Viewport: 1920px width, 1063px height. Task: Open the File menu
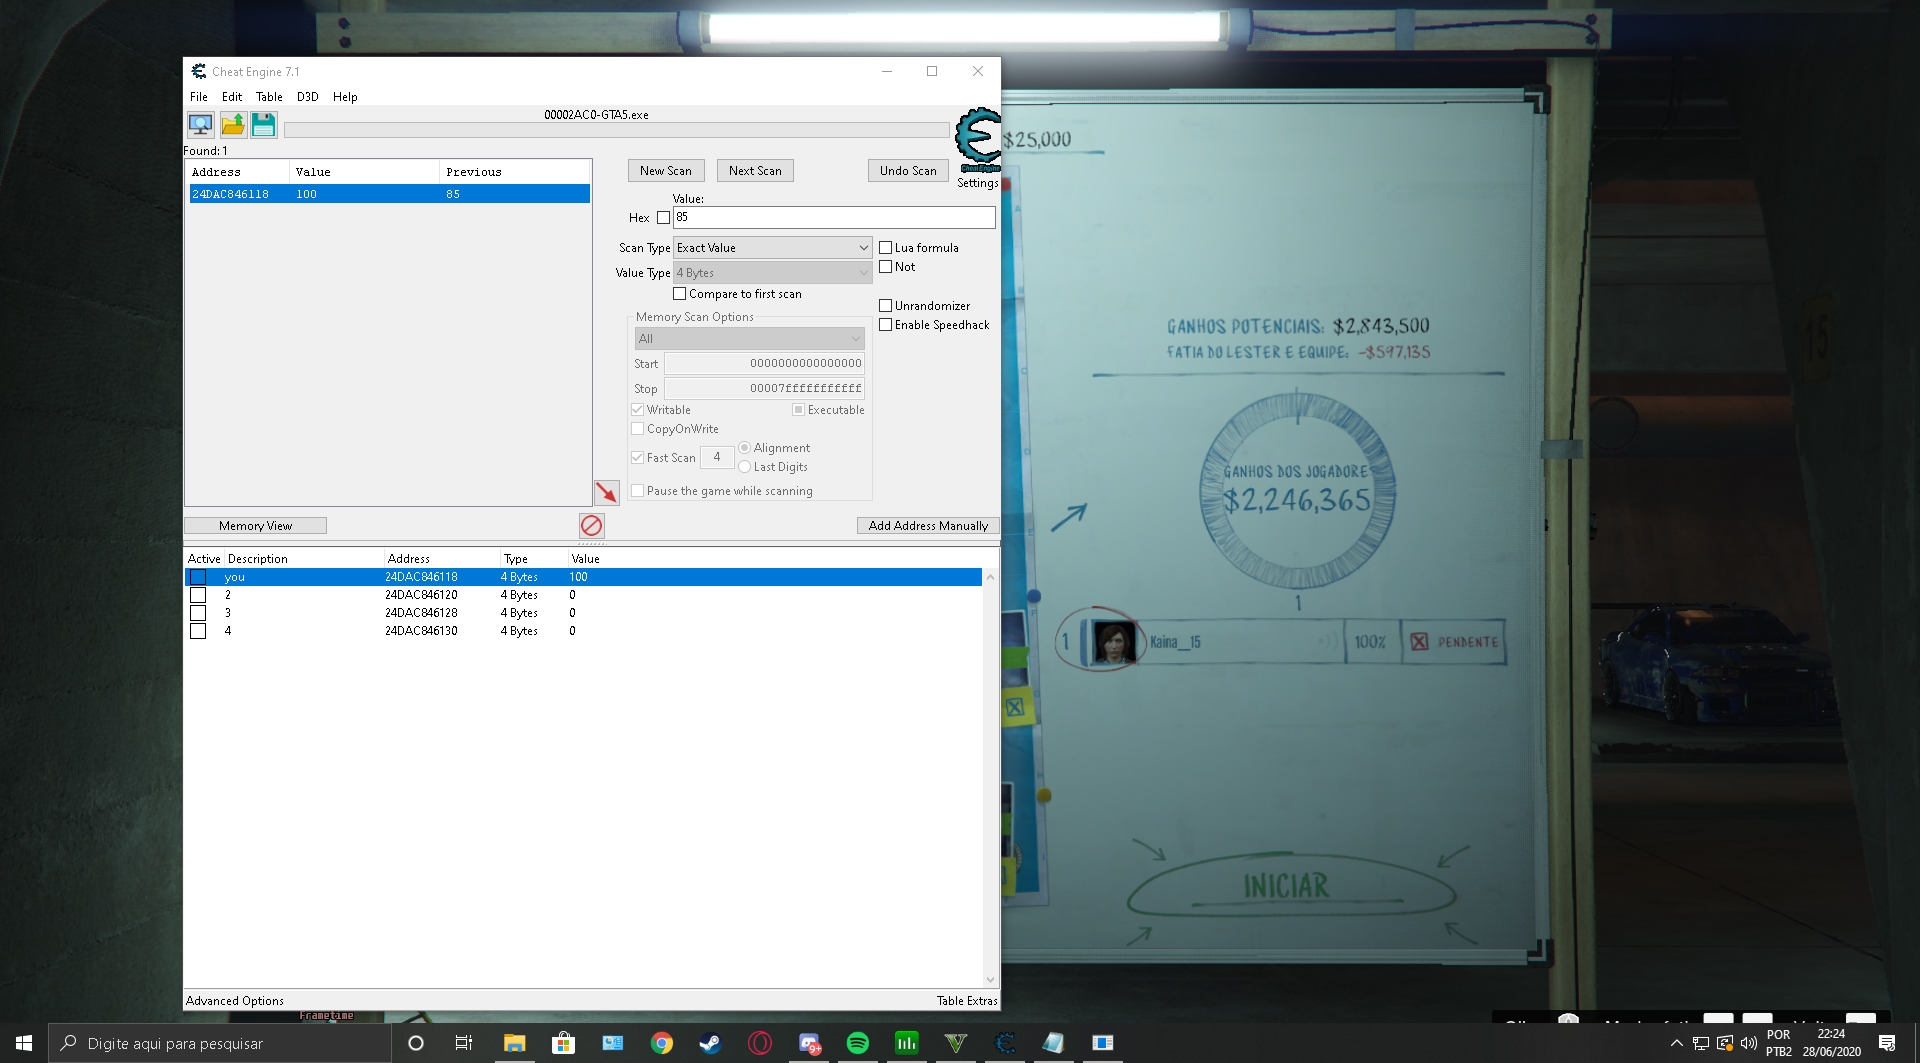pyautogui.click(x=199, y=97)
